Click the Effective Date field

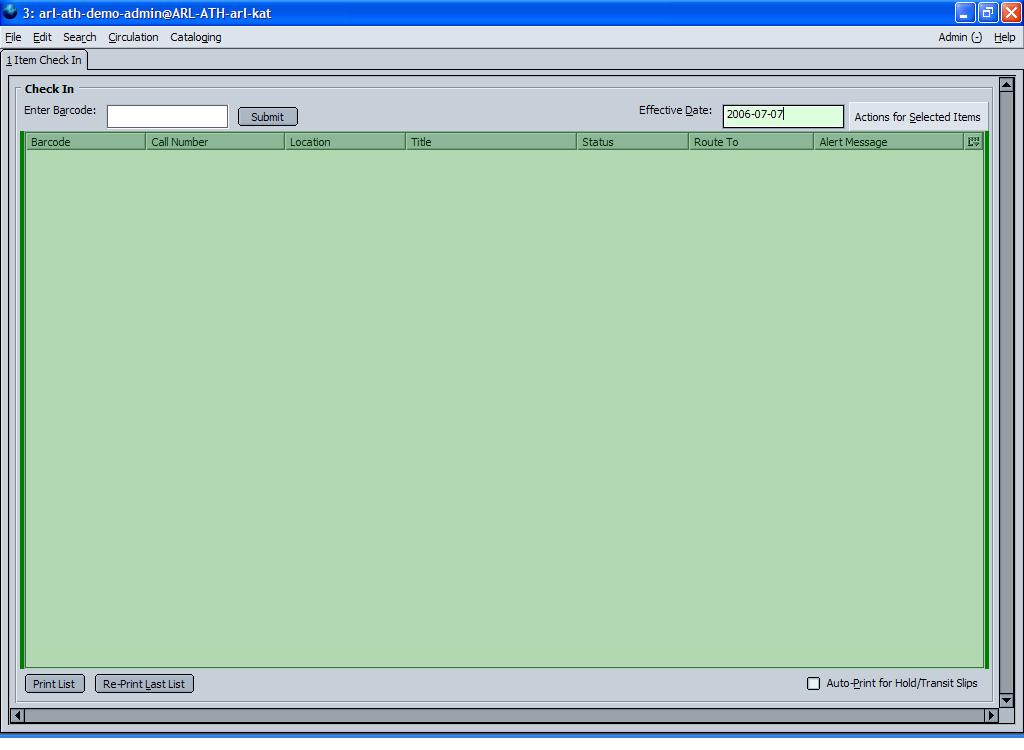click(x=782, y=117)
